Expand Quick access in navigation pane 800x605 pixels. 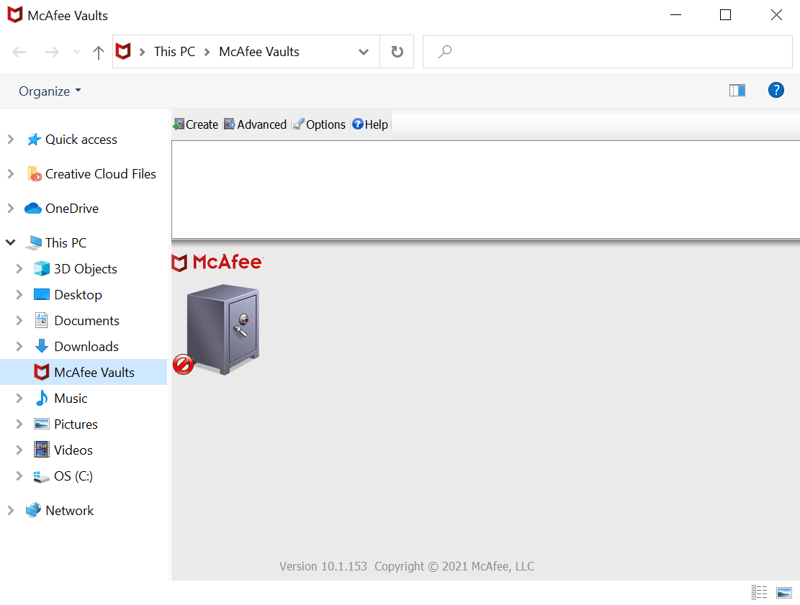pyautogui.click(x=10, y=139)
